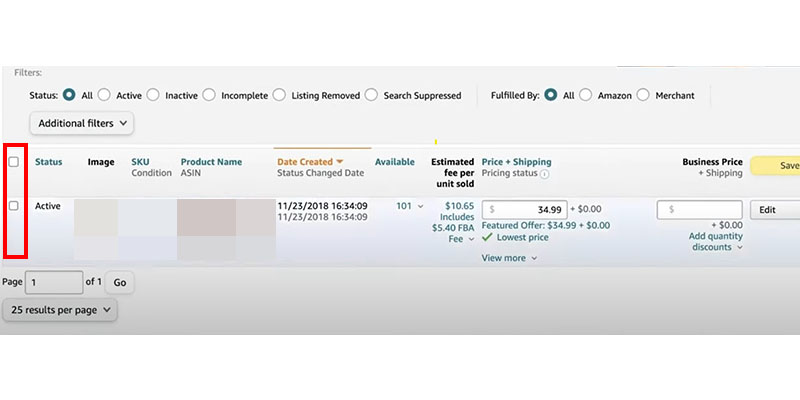Click the green Lowest price checkmark
The height and width of the screenshot is (400, 800).
point(487,238)
